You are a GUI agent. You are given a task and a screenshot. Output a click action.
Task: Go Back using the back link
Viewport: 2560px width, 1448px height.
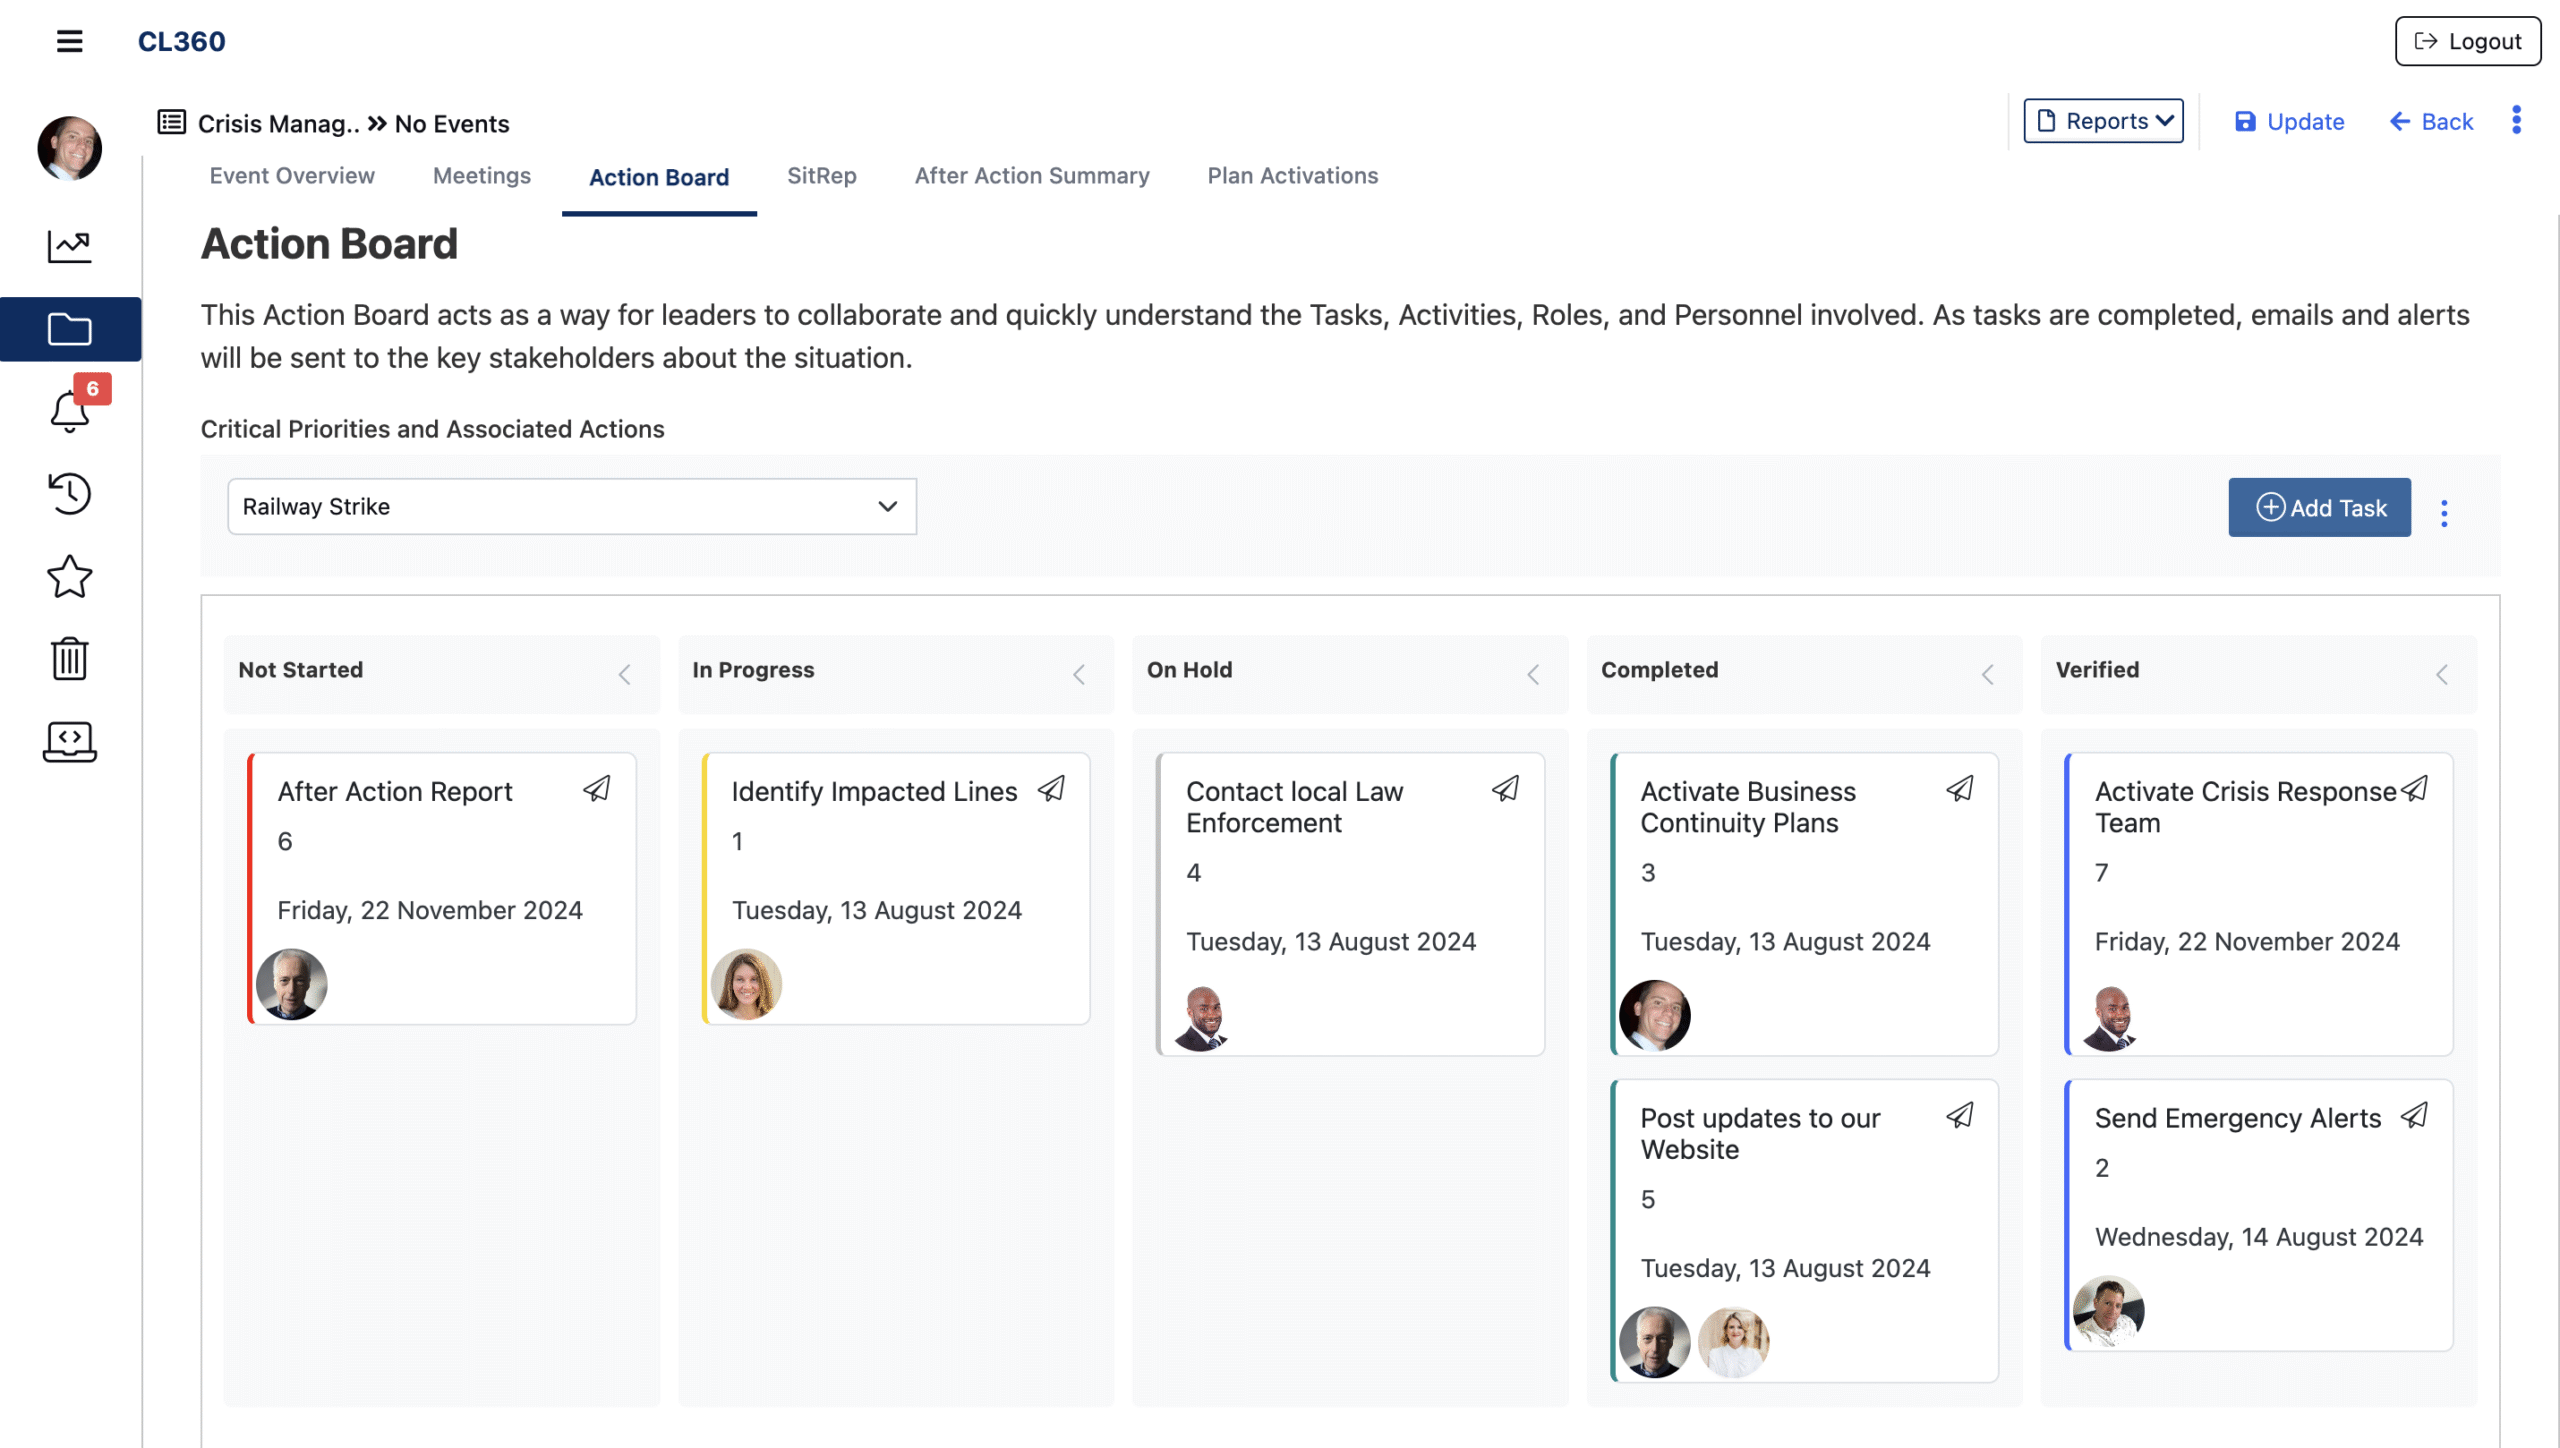[2431, 122]
